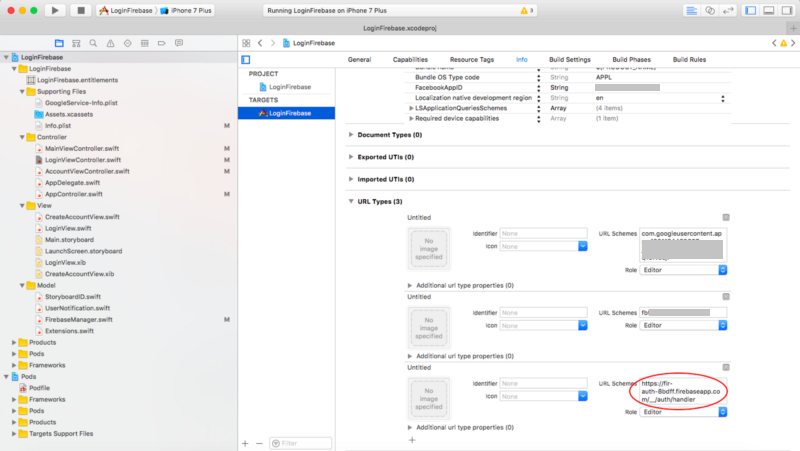Click the Identifier field of fb URL type

(x=543, y=313)
